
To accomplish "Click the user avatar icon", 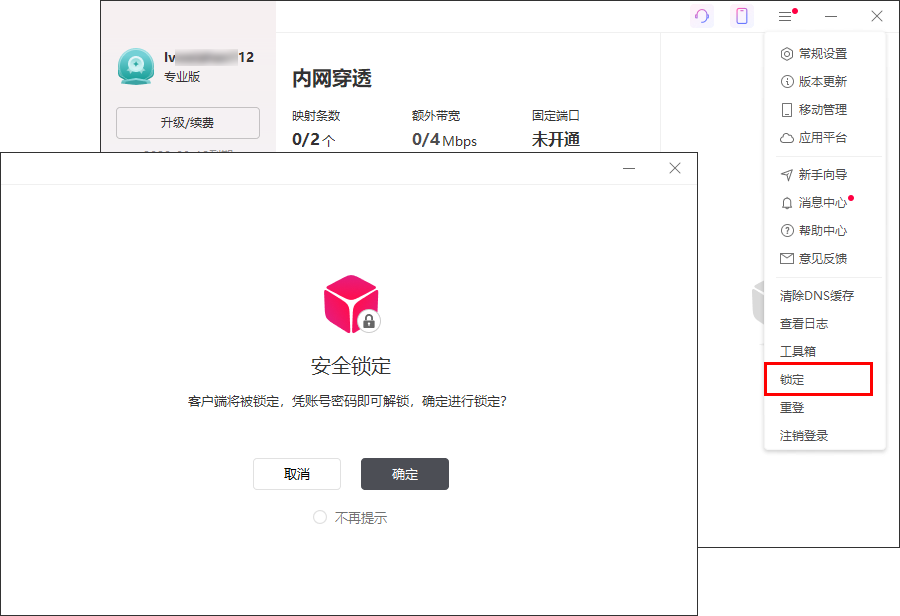I will 135,66.
